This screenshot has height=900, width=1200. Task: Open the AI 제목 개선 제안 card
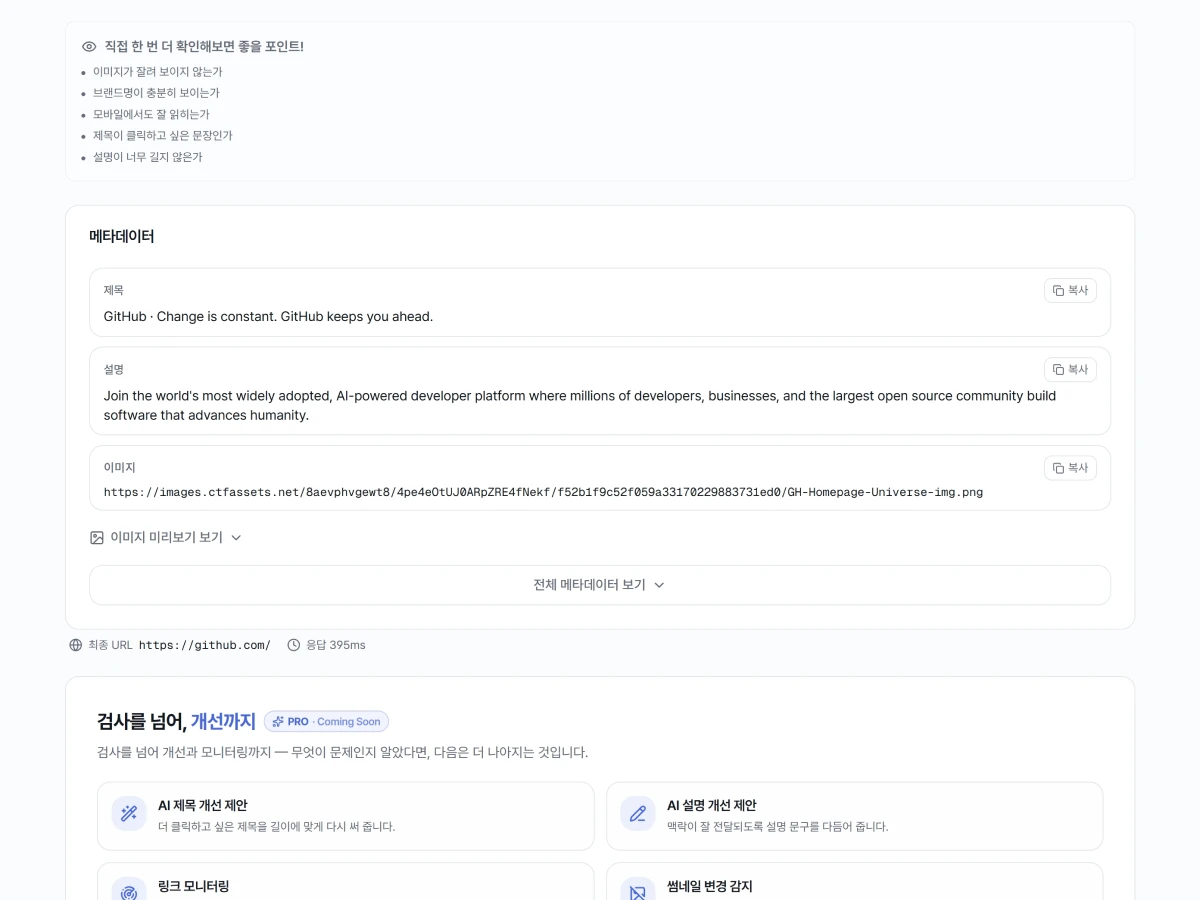point(346,816)
